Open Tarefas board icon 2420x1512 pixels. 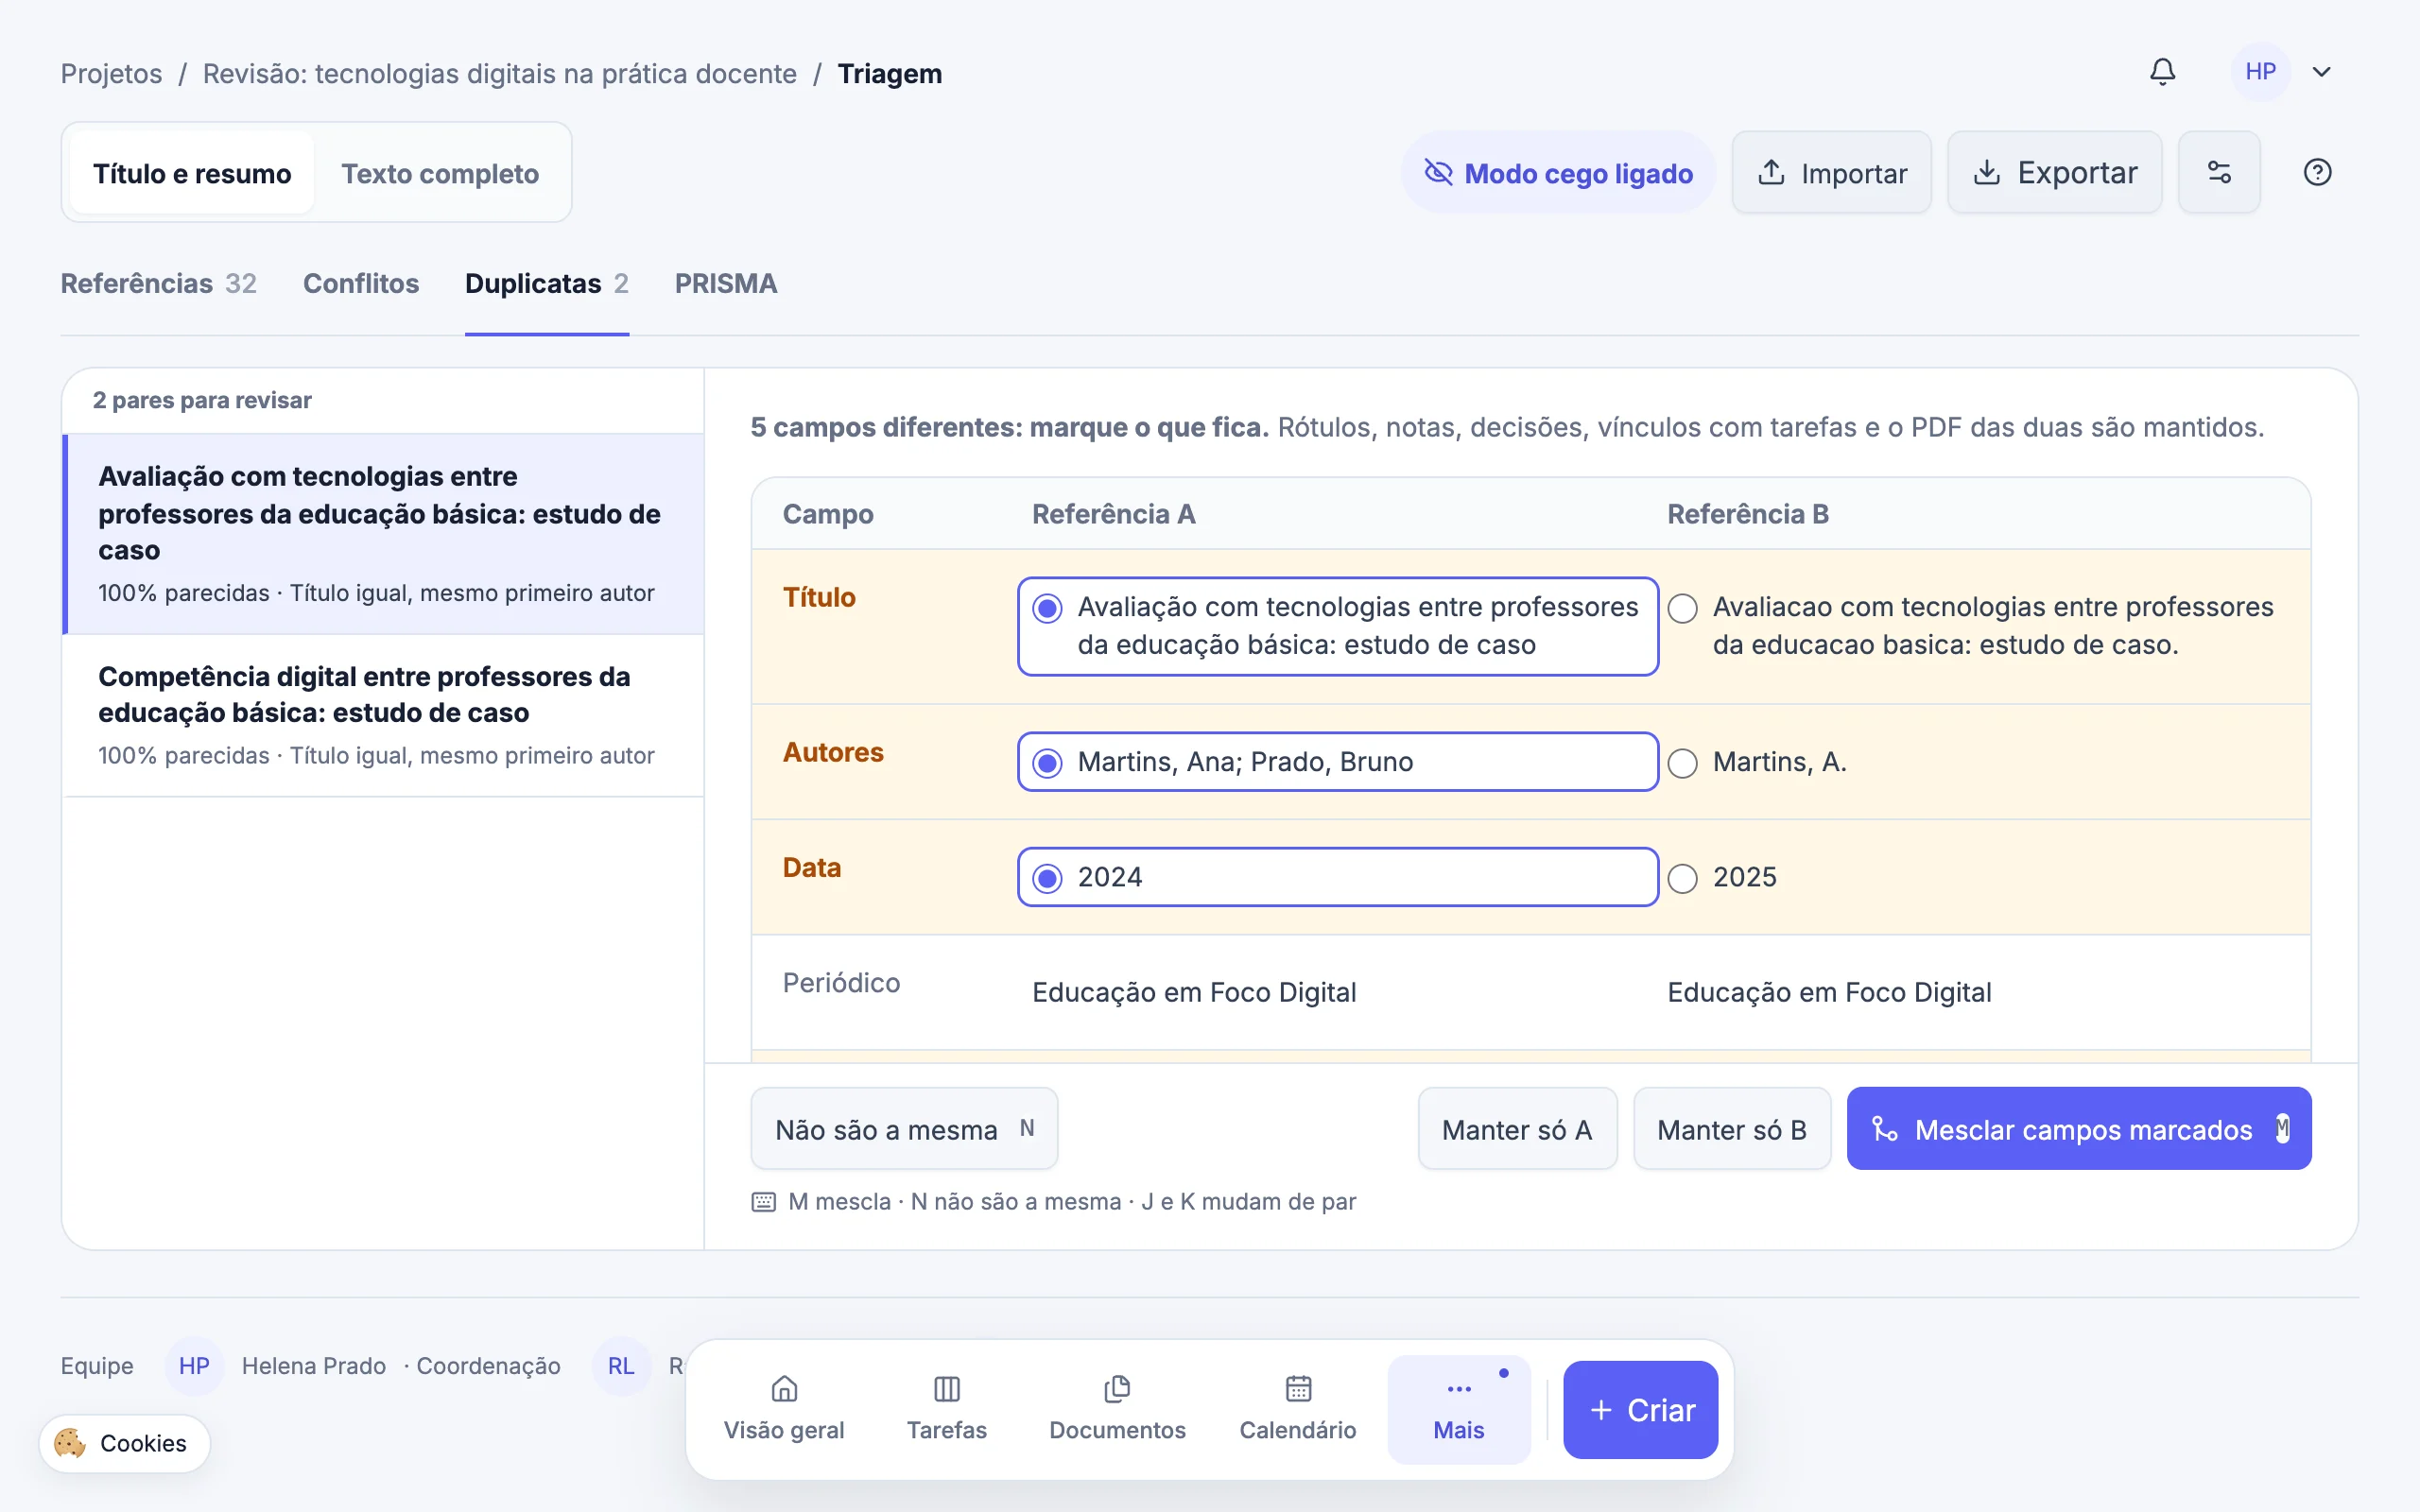pyautogui.click(x=946, y=1409)
